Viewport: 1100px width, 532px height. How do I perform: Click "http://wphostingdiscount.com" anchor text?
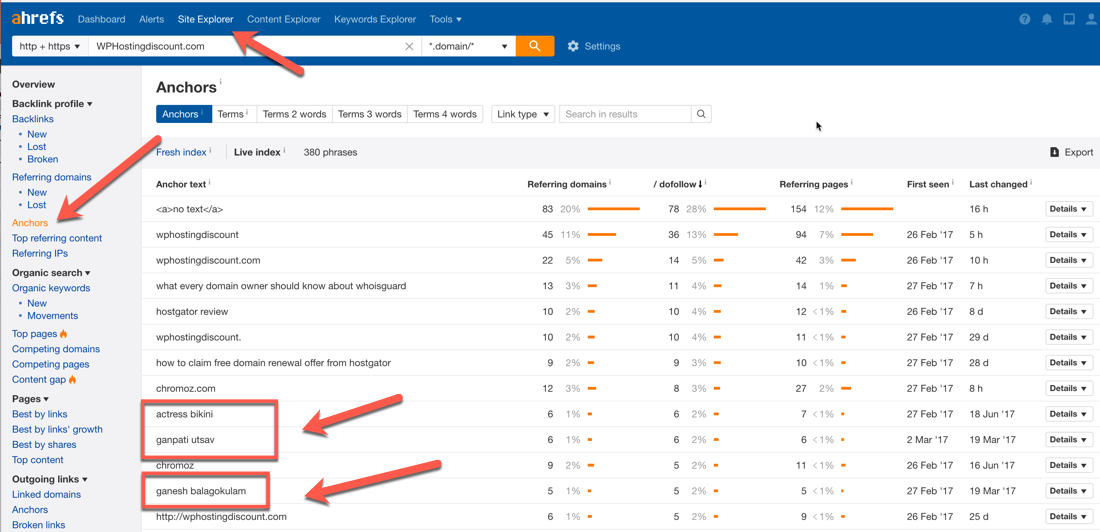click(222, 517)
